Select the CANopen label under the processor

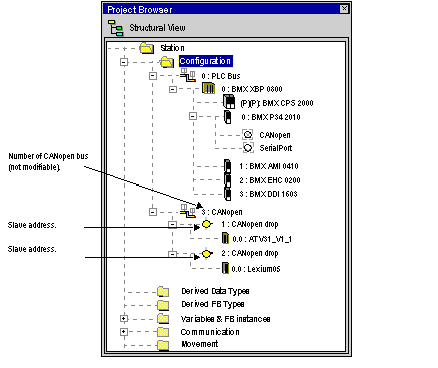(x=275, y=135)
